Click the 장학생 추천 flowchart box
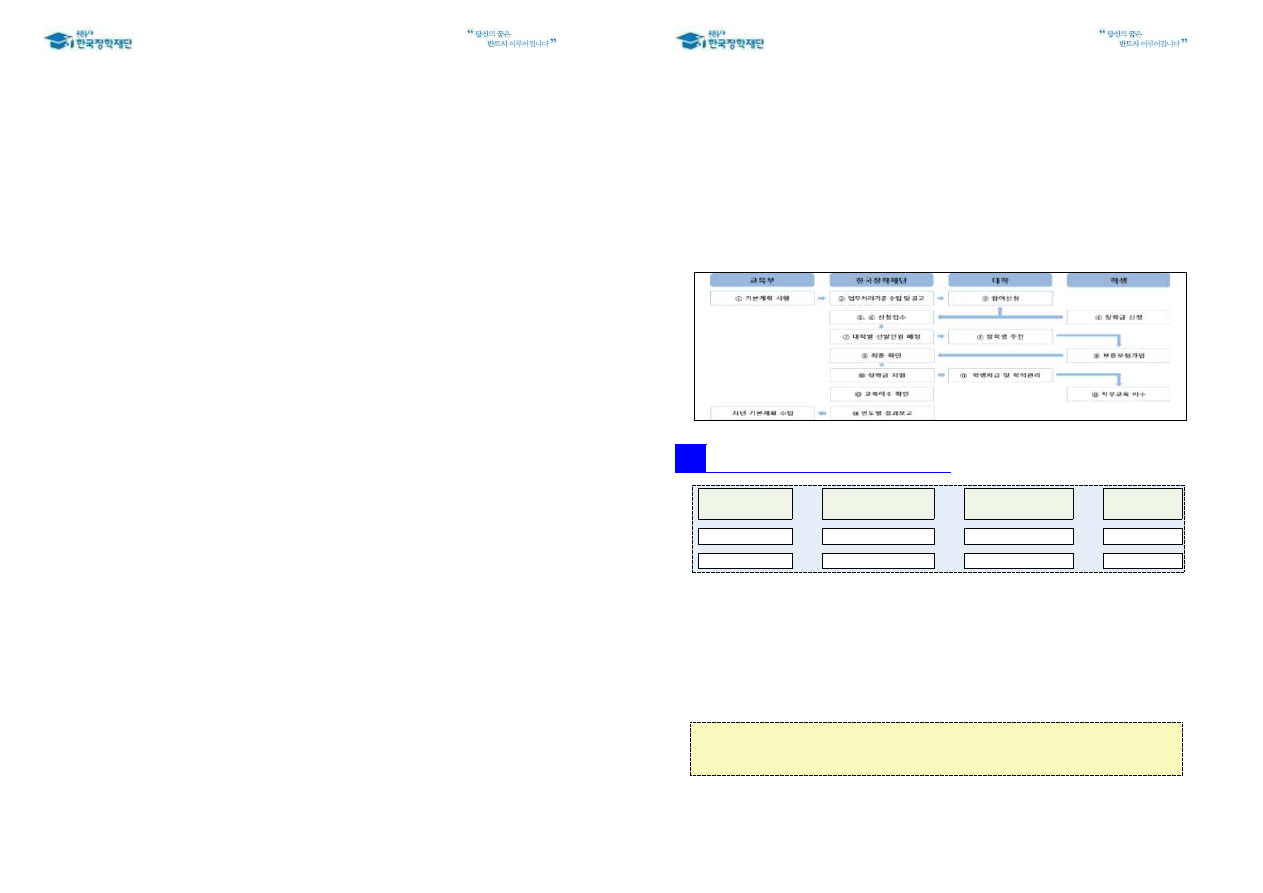 point(999,336)
